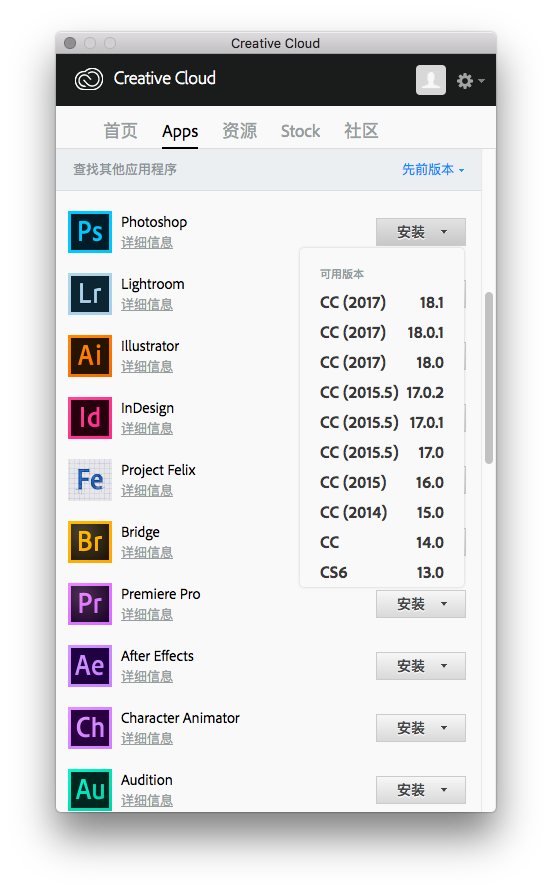Click the Lightroom app name

pyautogui.click(x=153, y=284)
